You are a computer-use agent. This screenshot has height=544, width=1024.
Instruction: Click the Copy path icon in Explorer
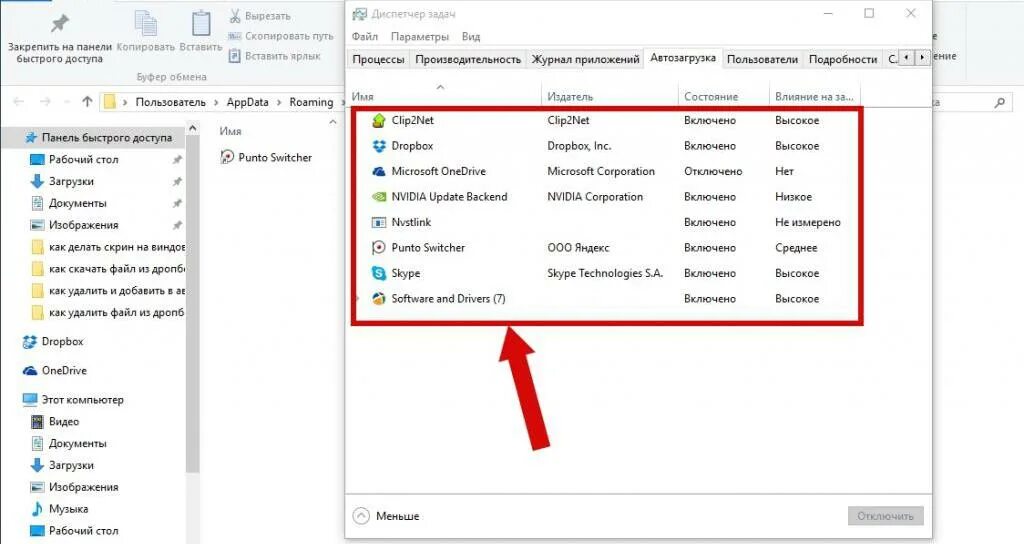235,36
